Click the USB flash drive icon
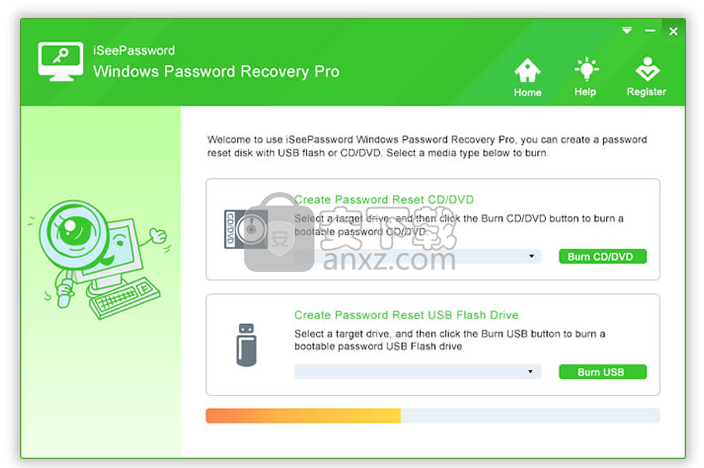The image size is (704, 468). tap(246, 345)
